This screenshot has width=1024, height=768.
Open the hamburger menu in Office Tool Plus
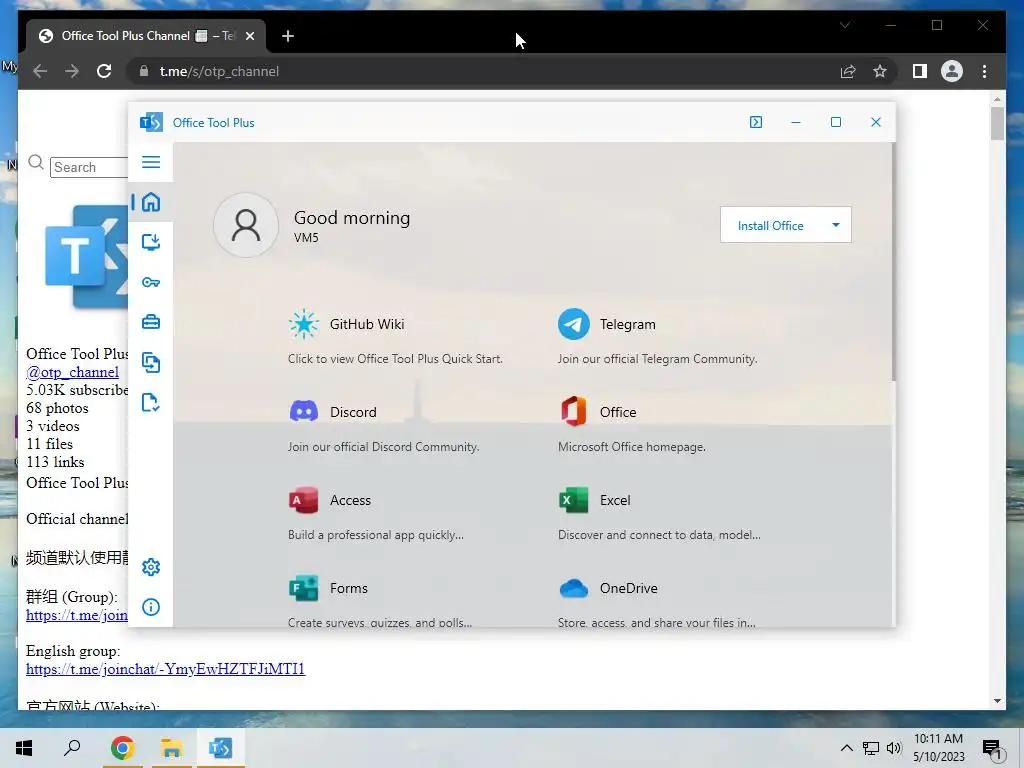[151, 162]
